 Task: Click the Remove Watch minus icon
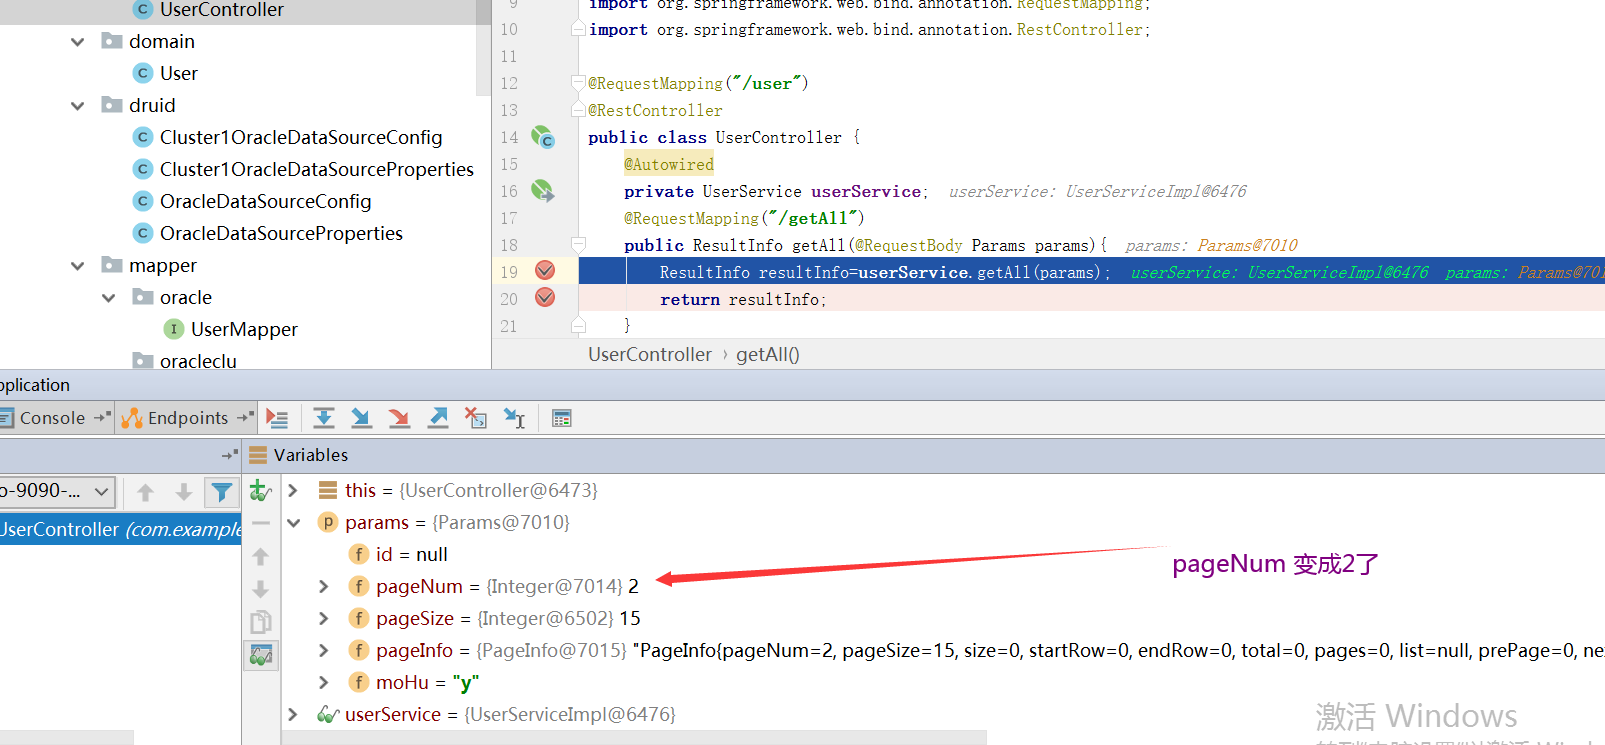[x=261, y=523]
